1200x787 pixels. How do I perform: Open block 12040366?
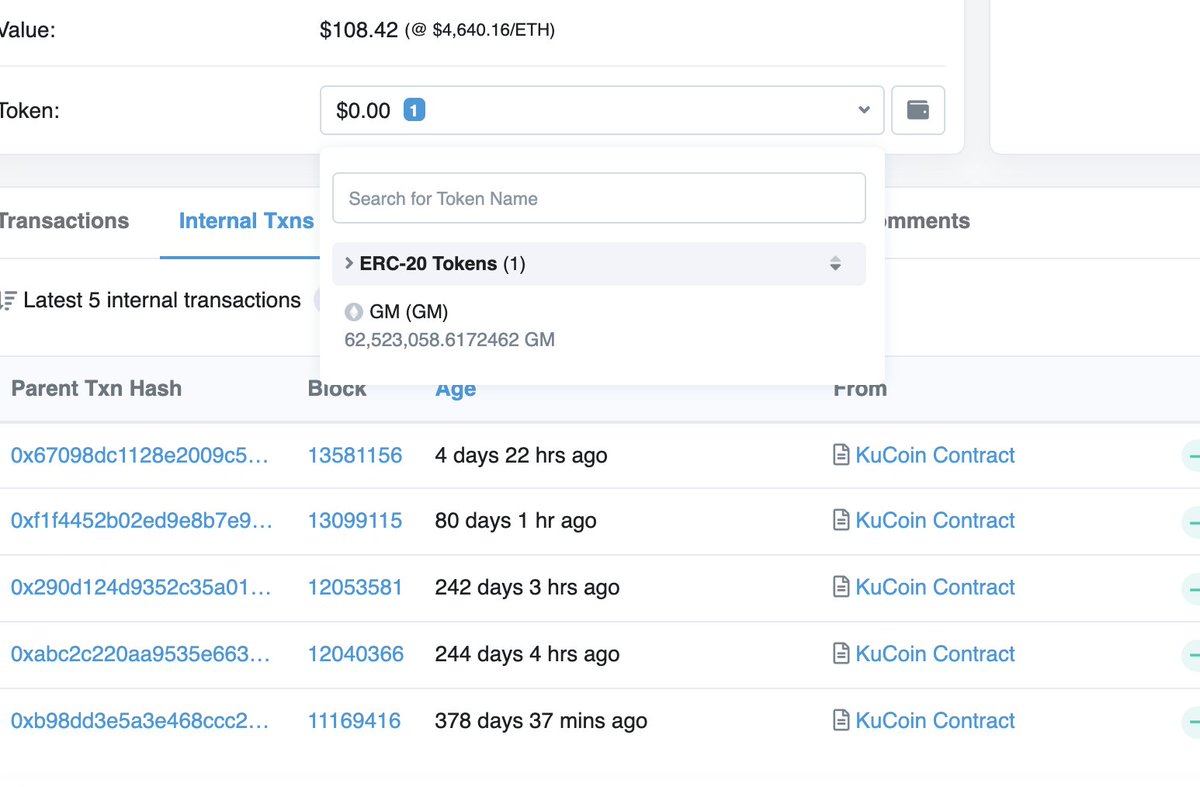pyautogui.click(x=356, y=654)
